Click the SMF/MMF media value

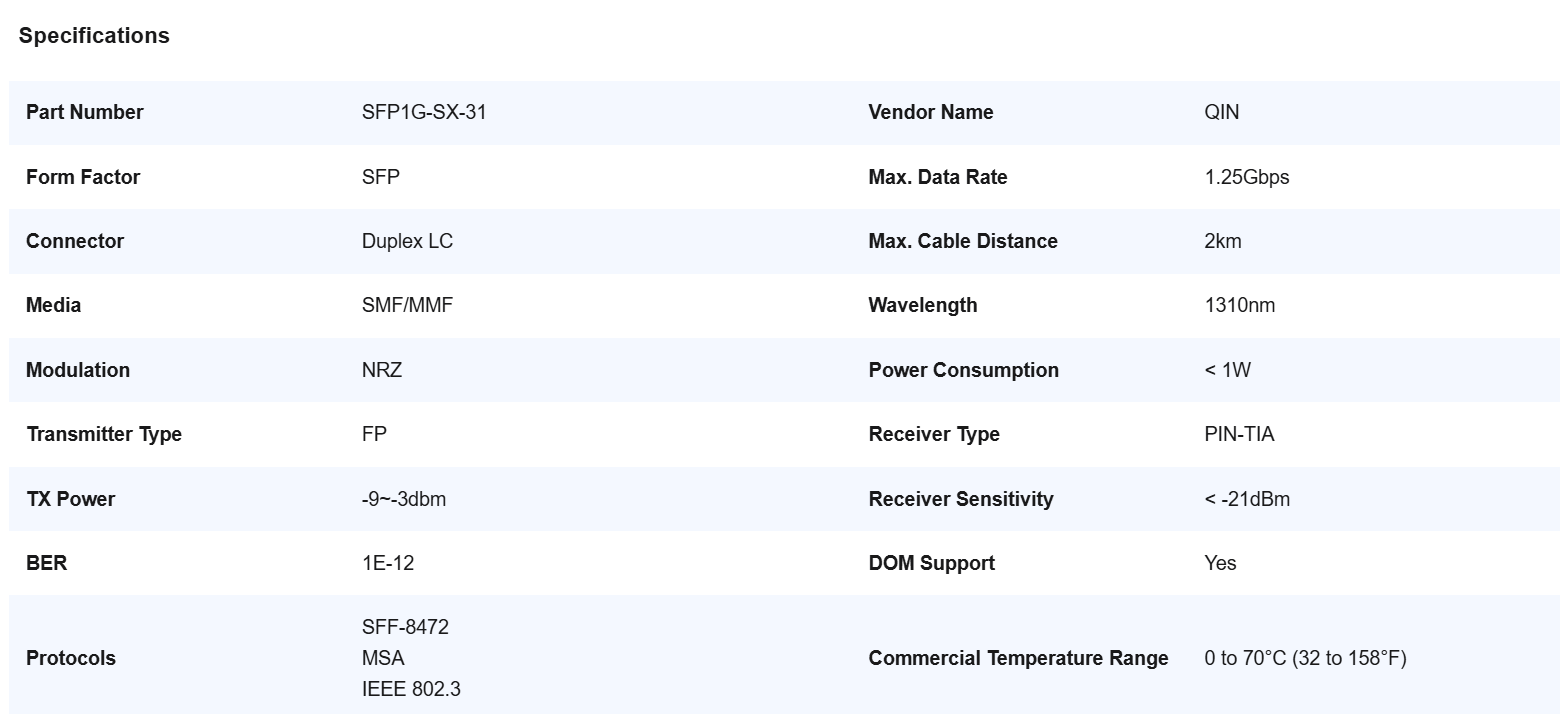click(x=407, y=305)
